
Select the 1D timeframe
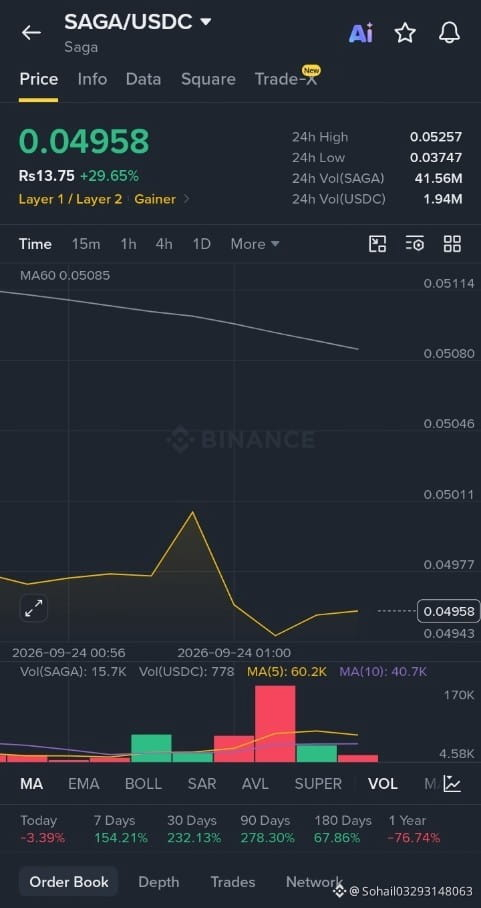pos(201,244)
